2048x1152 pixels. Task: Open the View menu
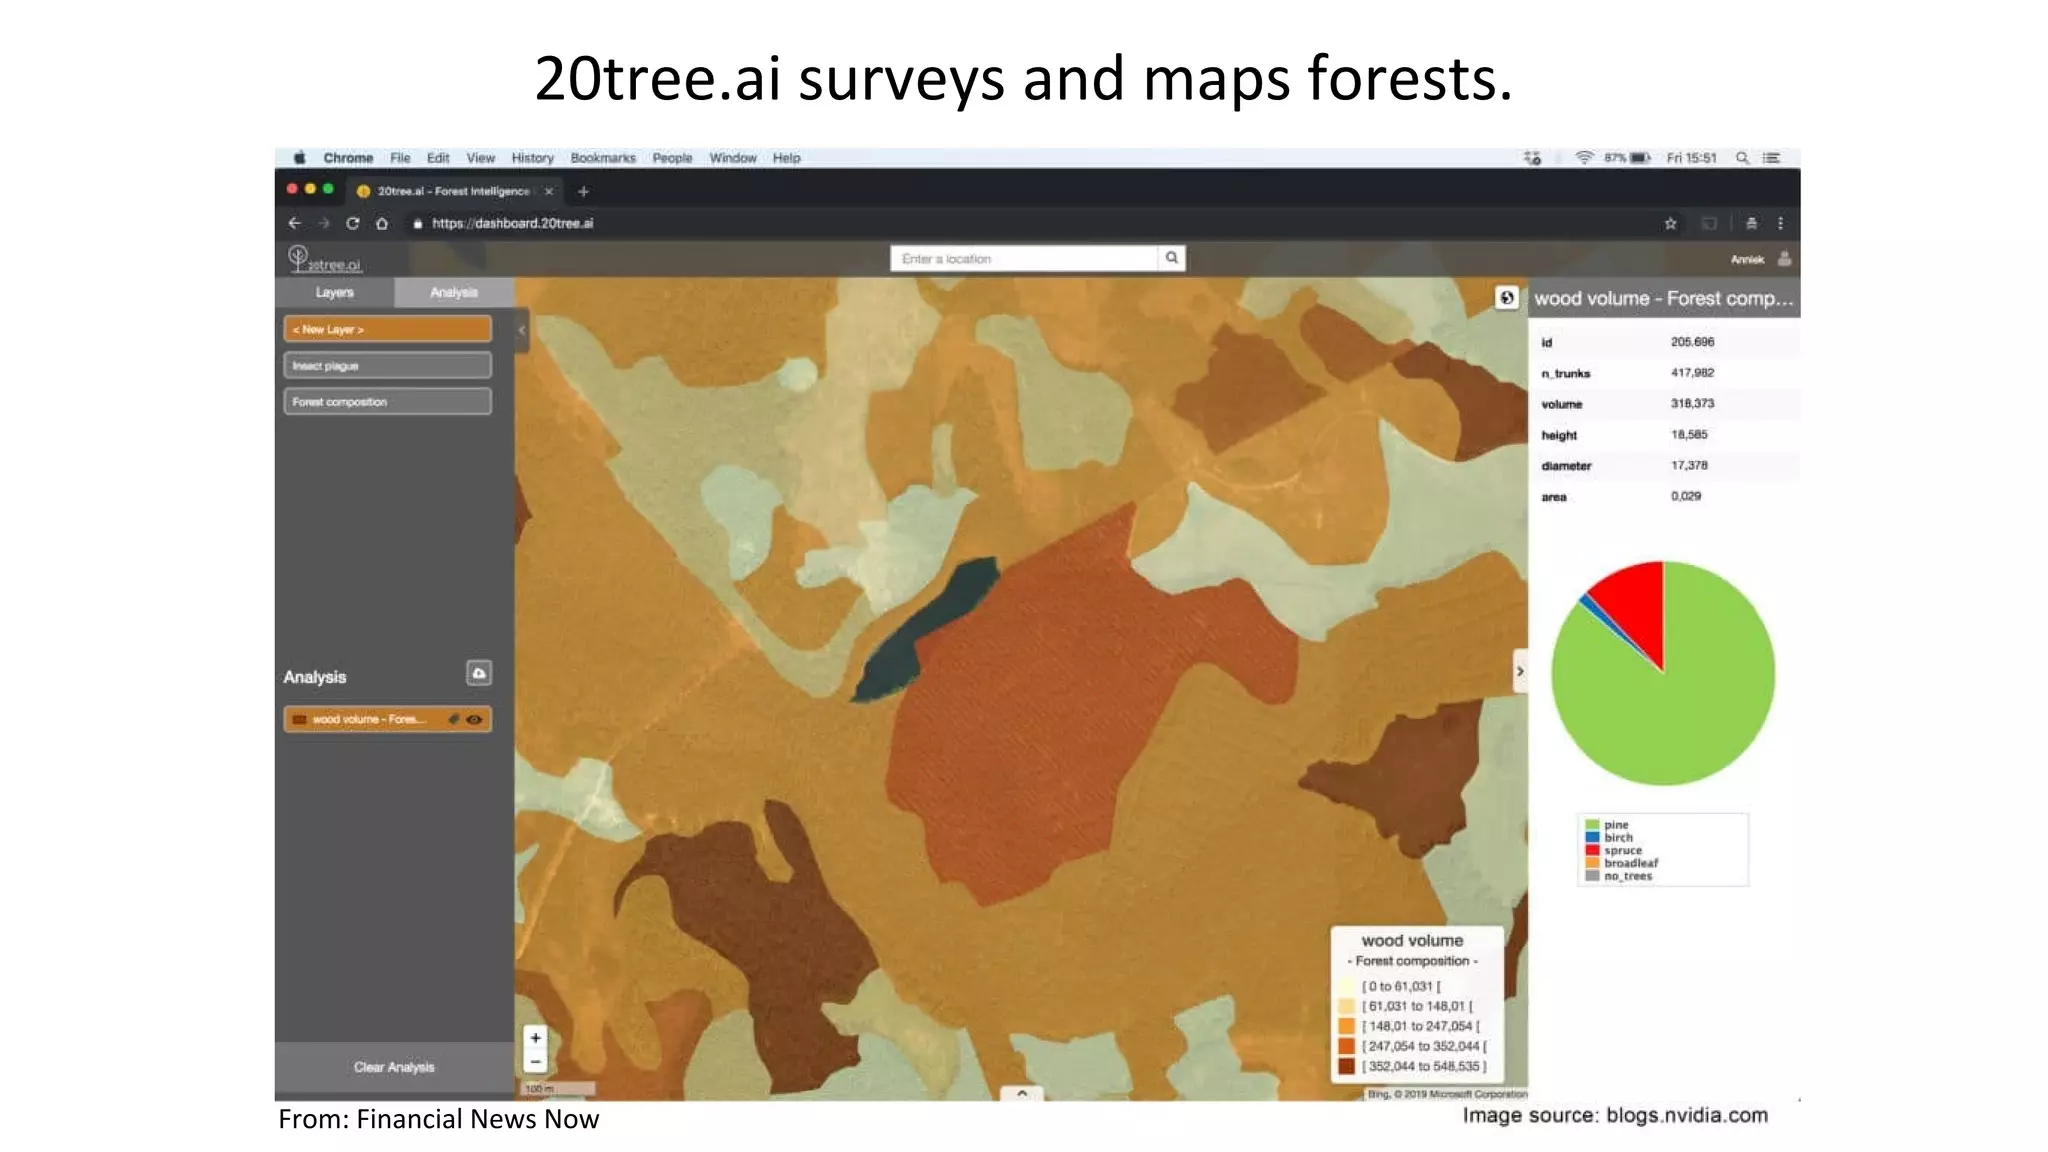(x=480, y=158)
